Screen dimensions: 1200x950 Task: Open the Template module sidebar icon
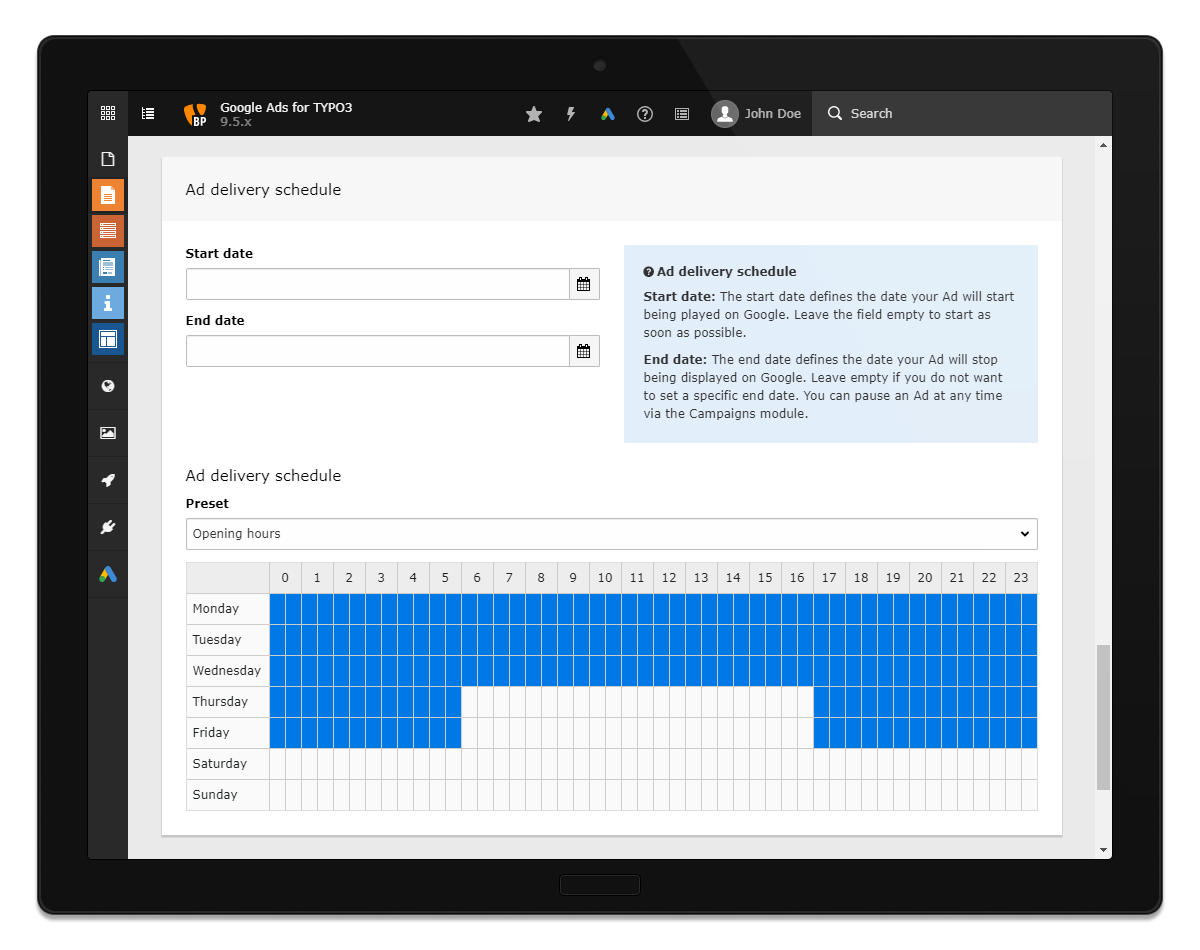108,339
